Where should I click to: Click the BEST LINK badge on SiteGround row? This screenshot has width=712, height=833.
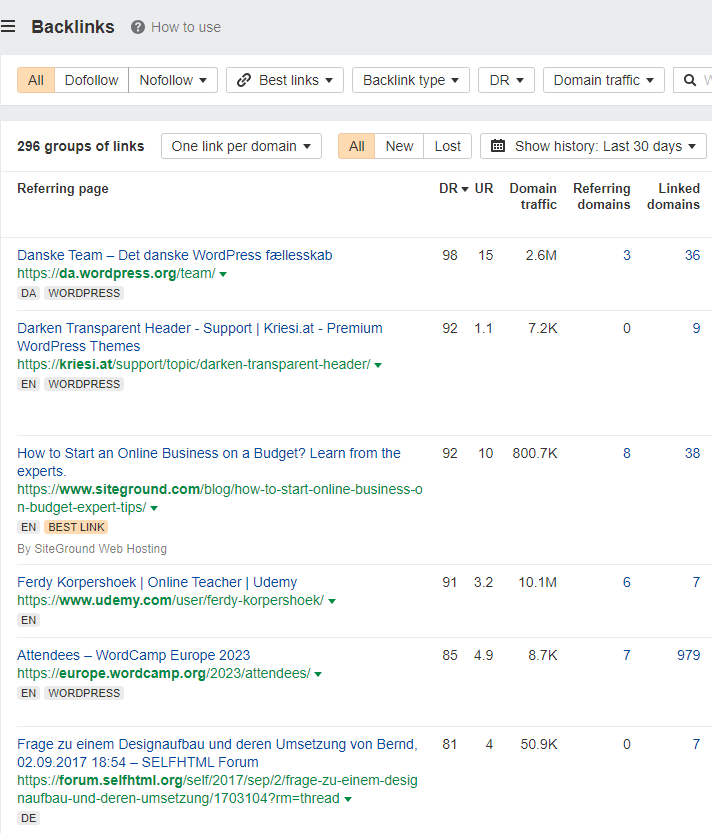coord(75,526)
